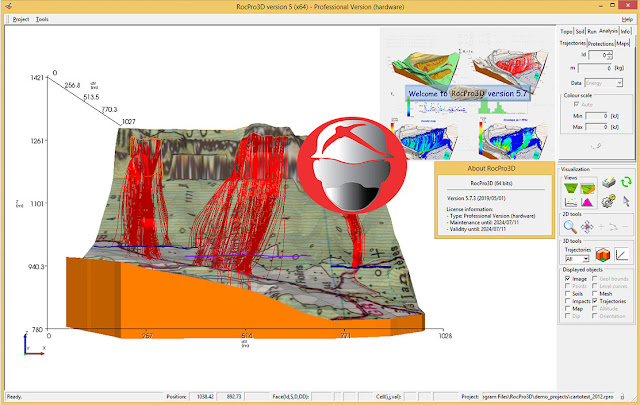Viewport: 640px width, 405px height.
Task: Click the red trajectories thumbnail in welcome image
Action: click(x=510, y=69)
